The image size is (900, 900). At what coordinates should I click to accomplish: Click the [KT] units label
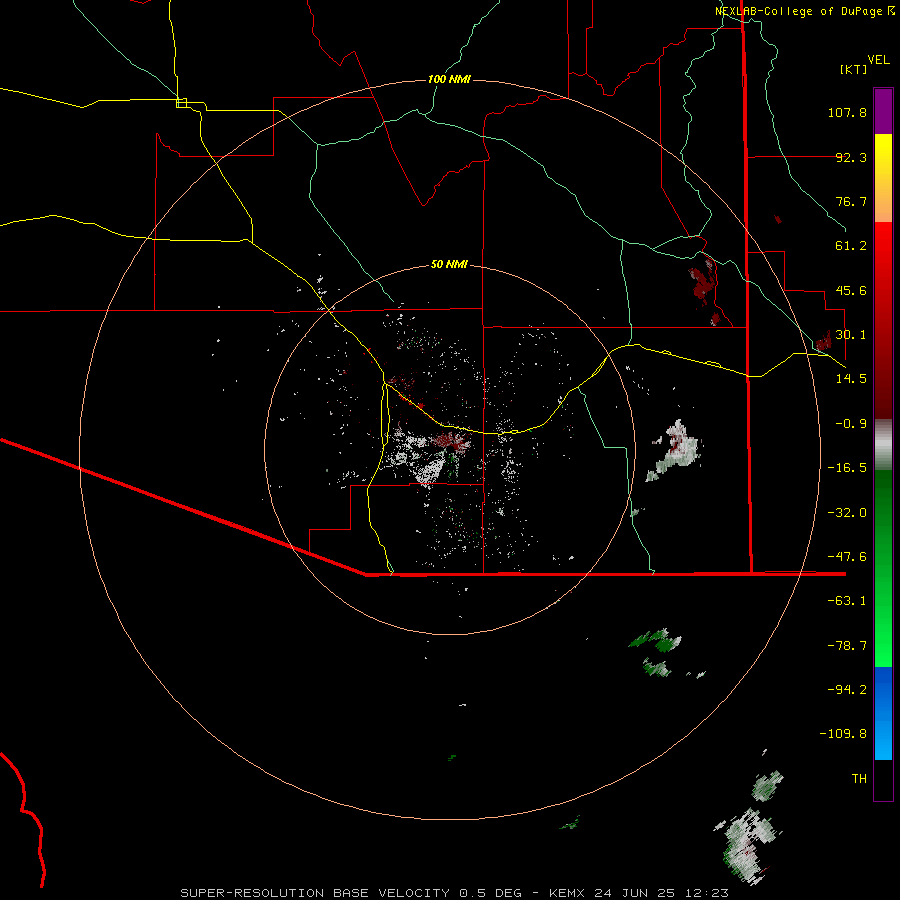[x=854, y=69]
